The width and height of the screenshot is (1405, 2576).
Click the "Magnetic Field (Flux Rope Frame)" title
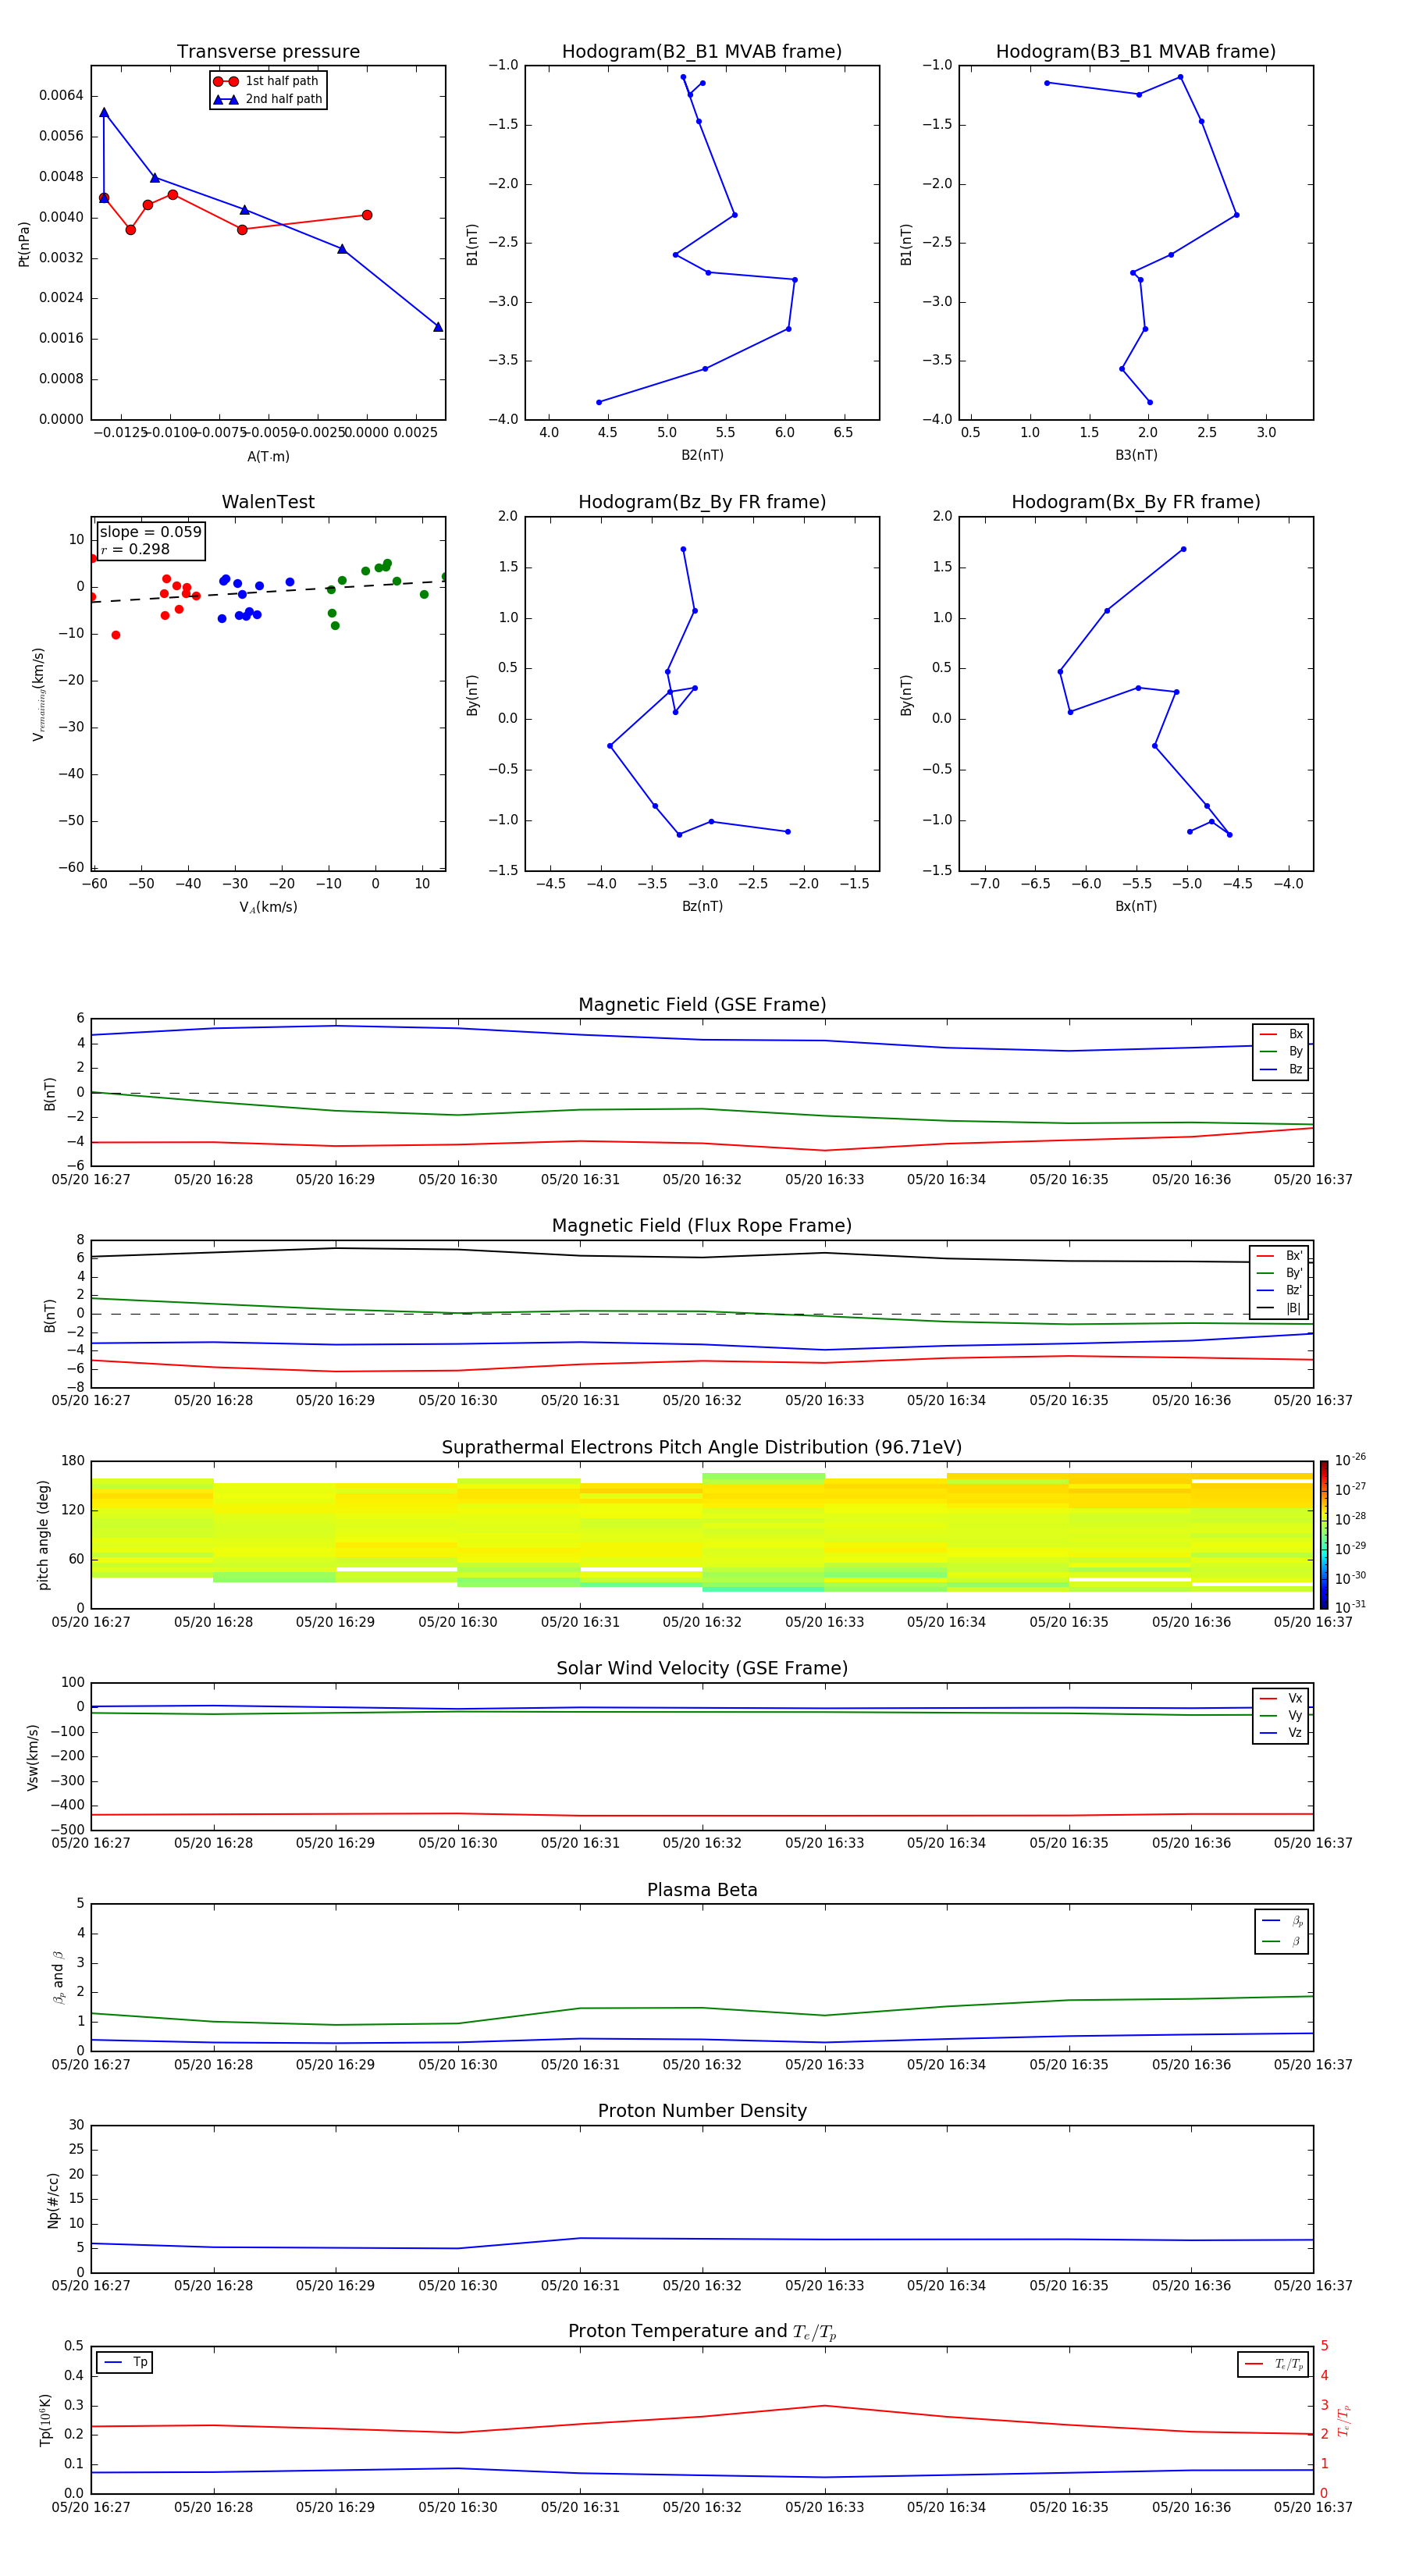pyautogui.click(x=702, y=1226)
